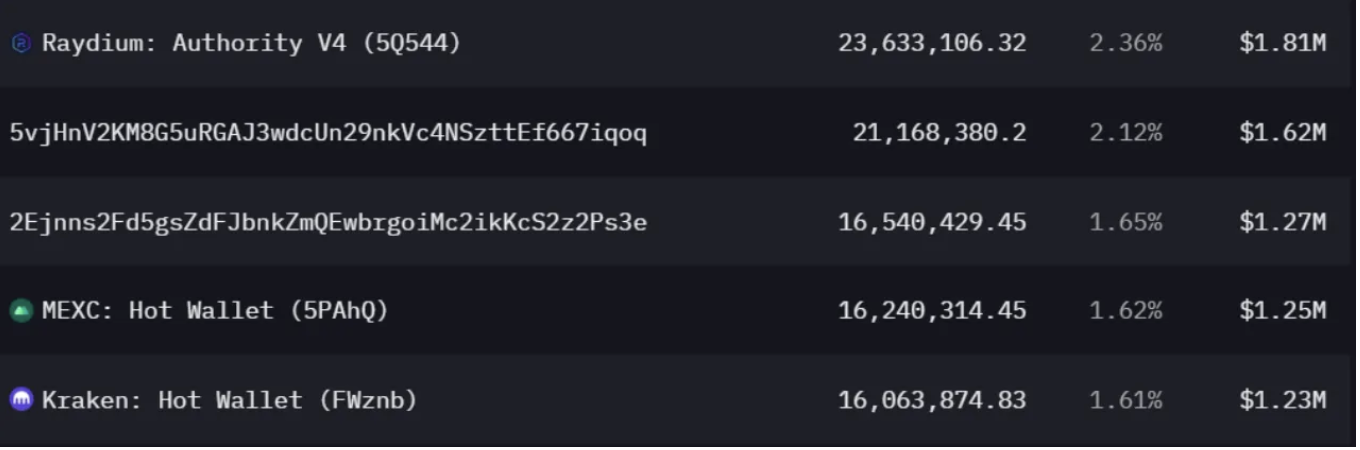
Task: Select balance 16,063,874.83 in Kraken row
Action: (932, 401)
